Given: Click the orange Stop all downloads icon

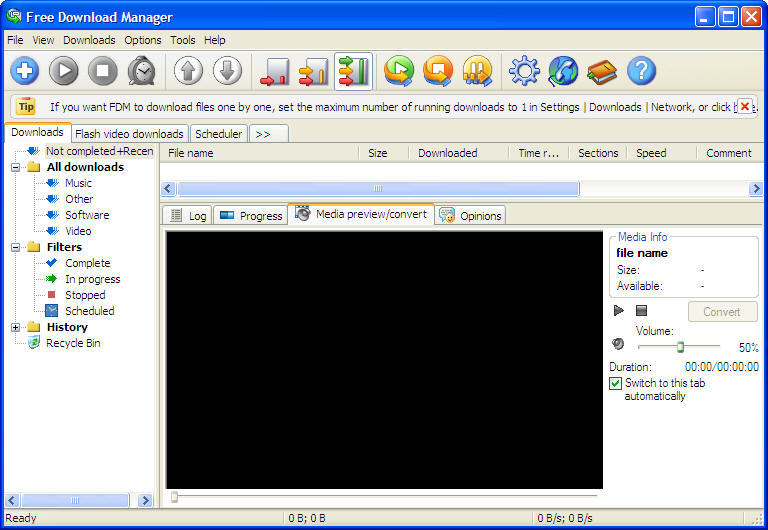Looking at the screenshot, I should click(x=438, y=71).
